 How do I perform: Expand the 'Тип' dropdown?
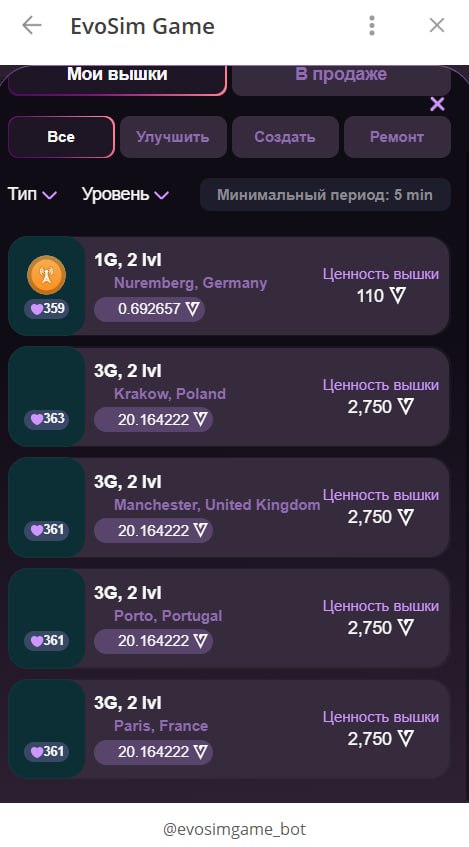tap(32, 194)
